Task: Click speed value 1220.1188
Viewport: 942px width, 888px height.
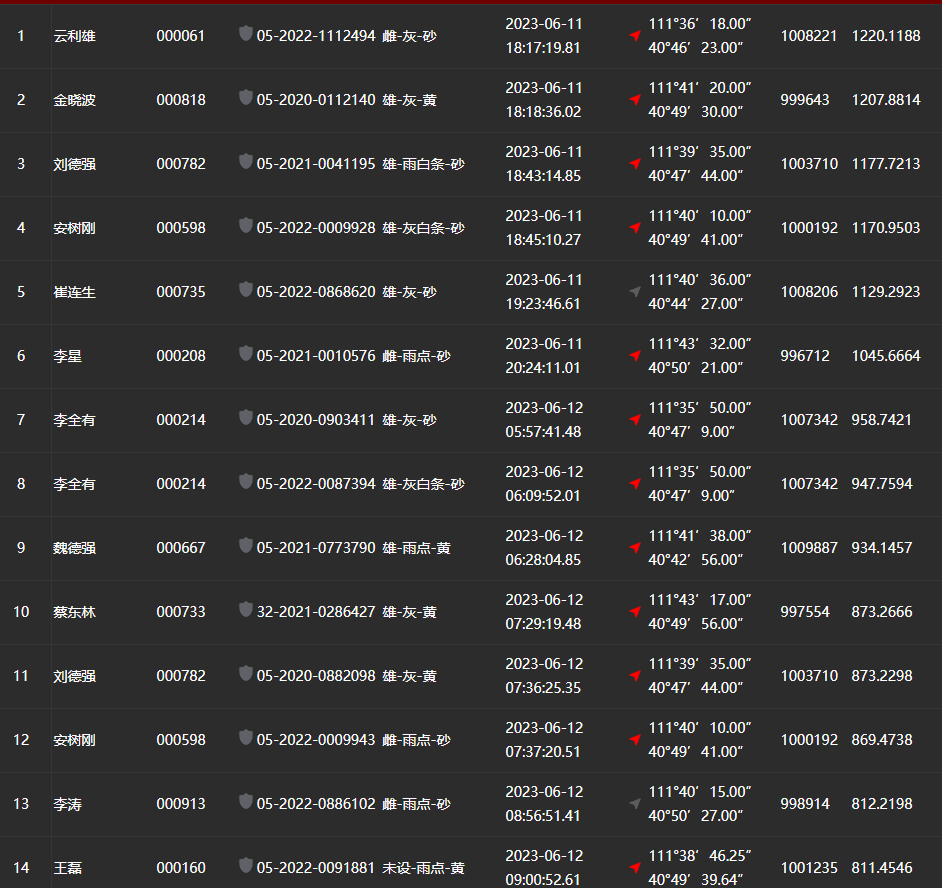Action: pyautogui.click(x=886, y=36)
